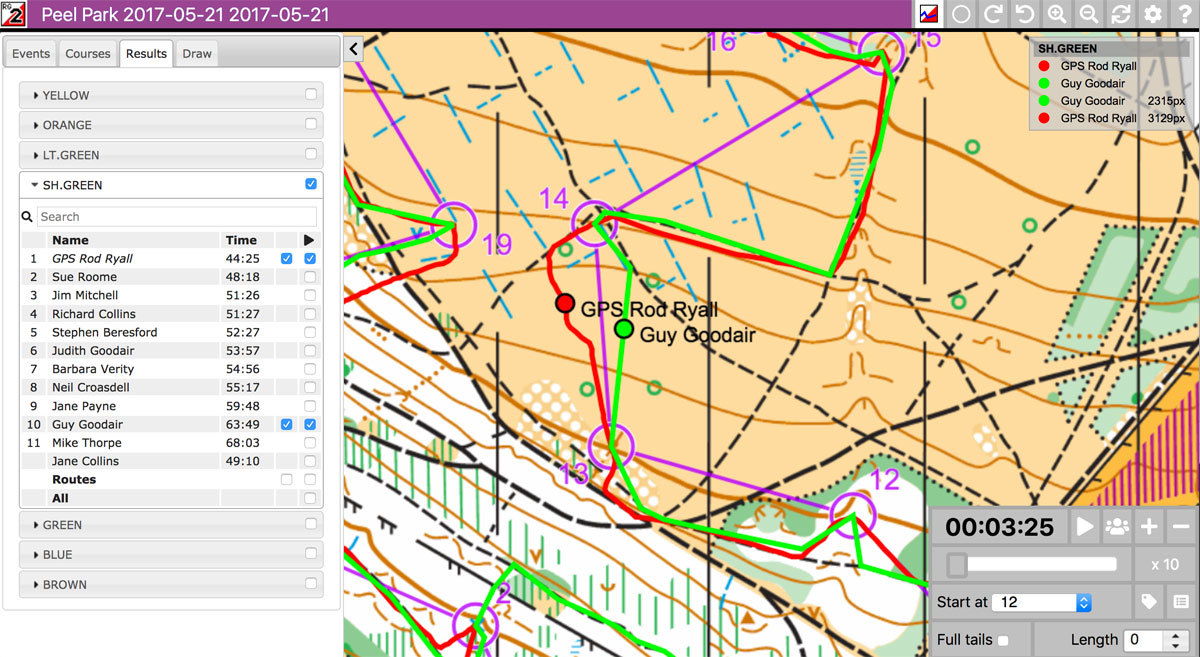Enable Full tails checkbox
The image size is (1200, 657).
[1003, 640]
